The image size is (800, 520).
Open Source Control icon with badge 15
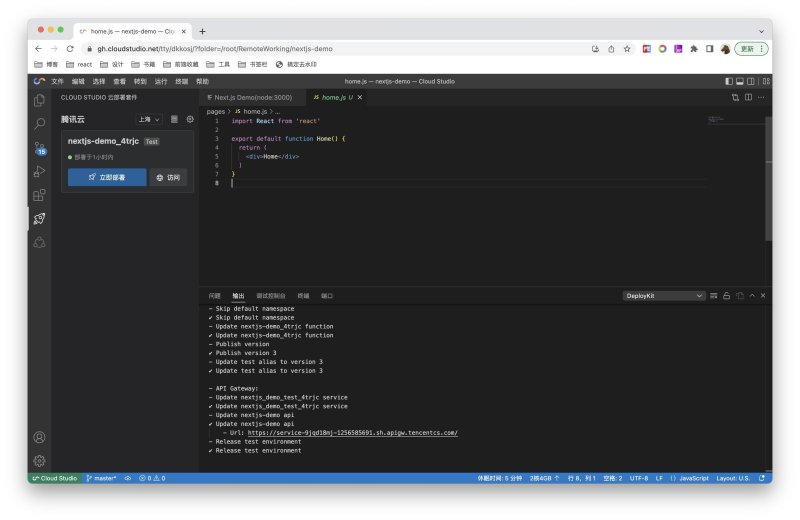(40, 148)
